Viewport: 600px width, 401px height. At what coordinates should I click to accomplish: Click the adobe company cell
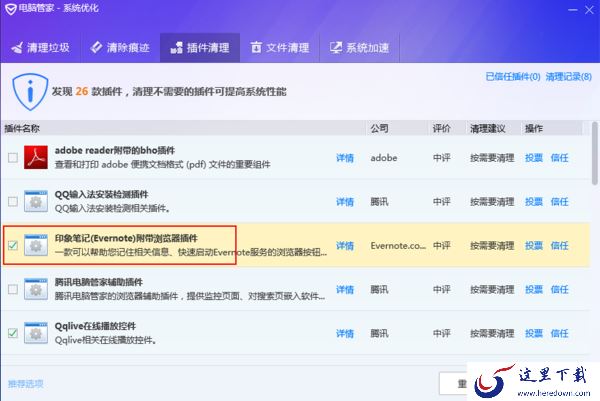point(384,158)
